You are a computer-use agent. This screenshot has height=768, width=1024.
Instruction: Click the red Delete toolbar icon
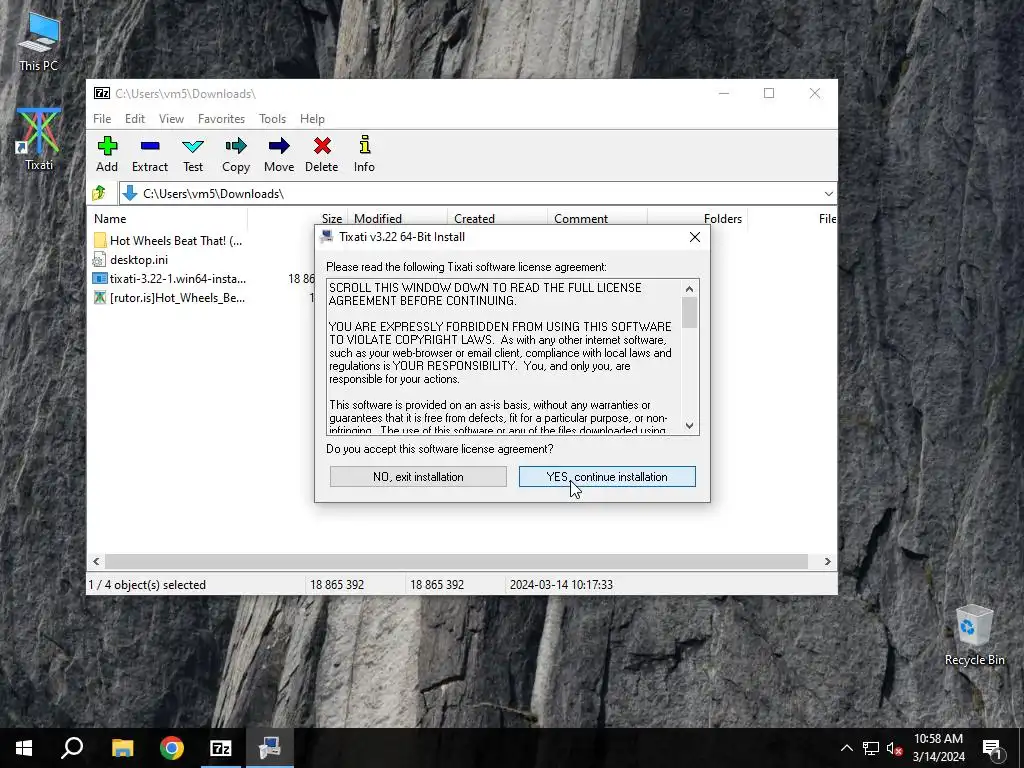[322, 154]
